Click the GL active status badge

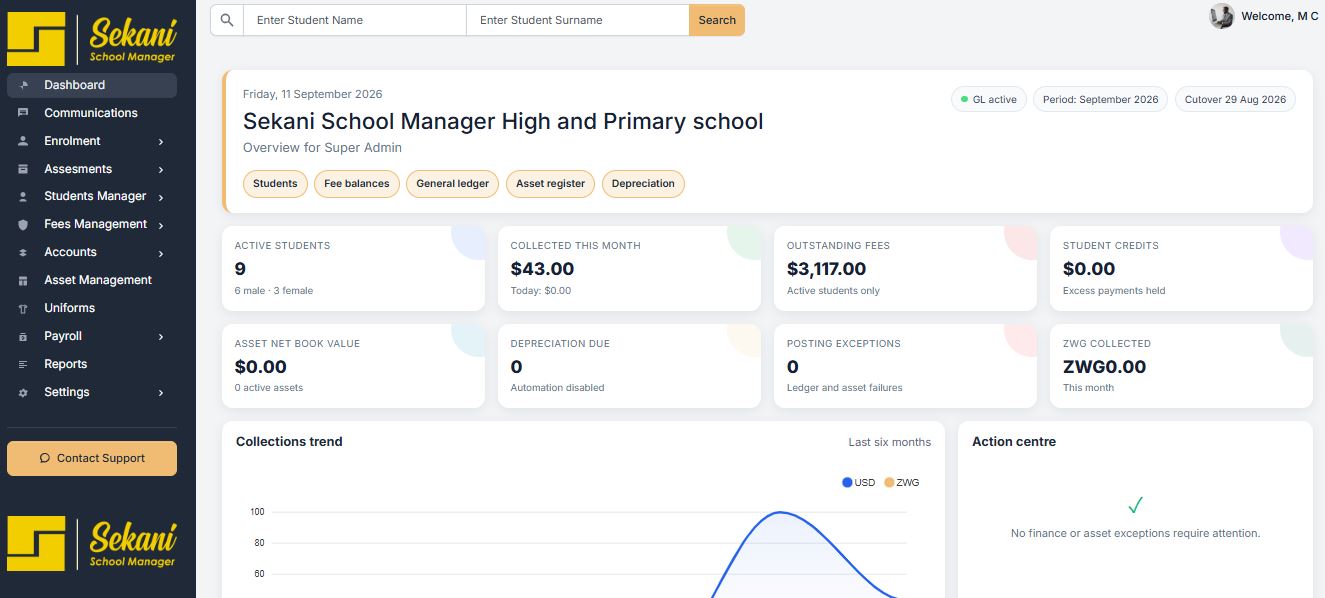click(x=988, y=100)
